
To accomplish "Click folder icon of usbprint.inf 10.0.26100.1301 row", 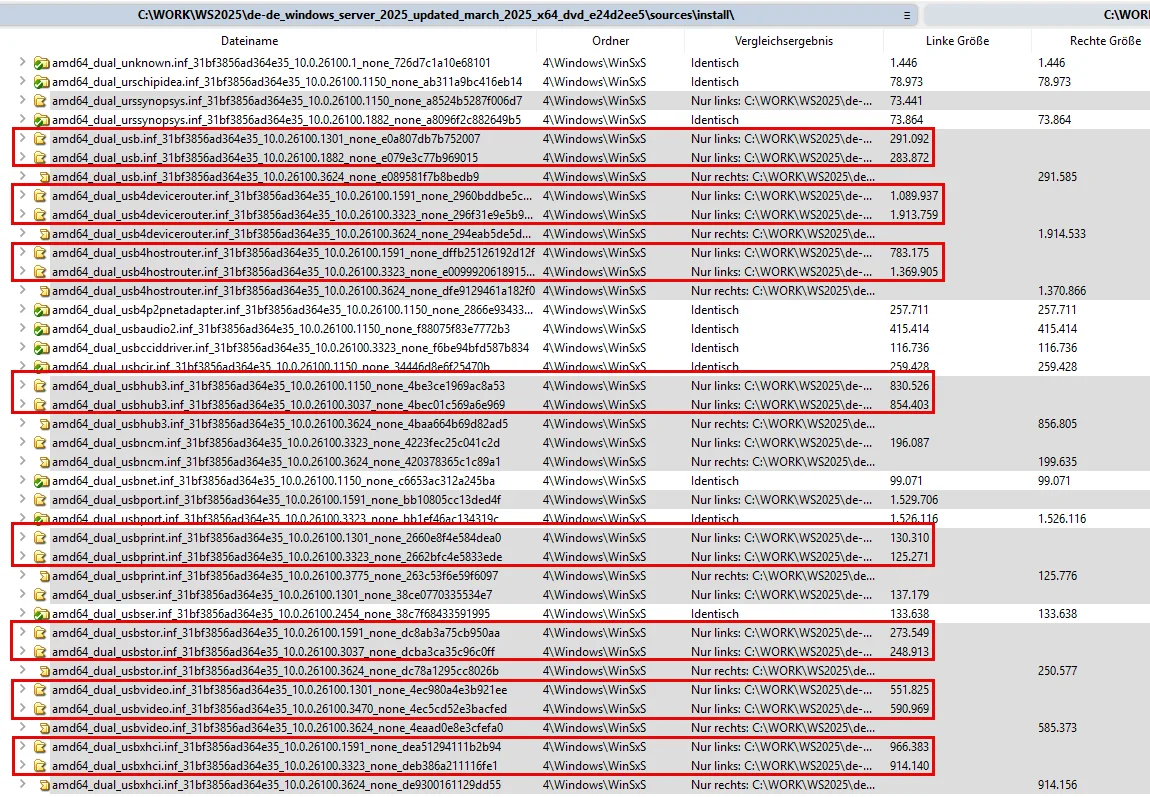I will click(x=40, y=538).
